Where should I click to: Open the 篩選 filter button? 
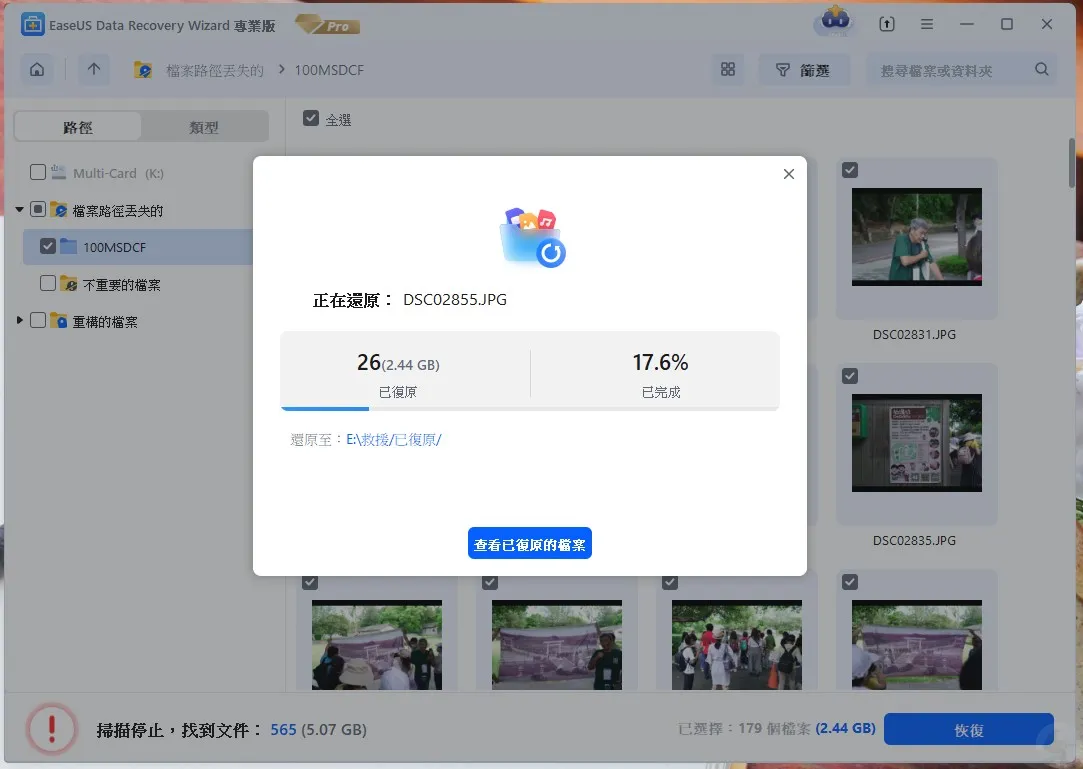point(803,70)
